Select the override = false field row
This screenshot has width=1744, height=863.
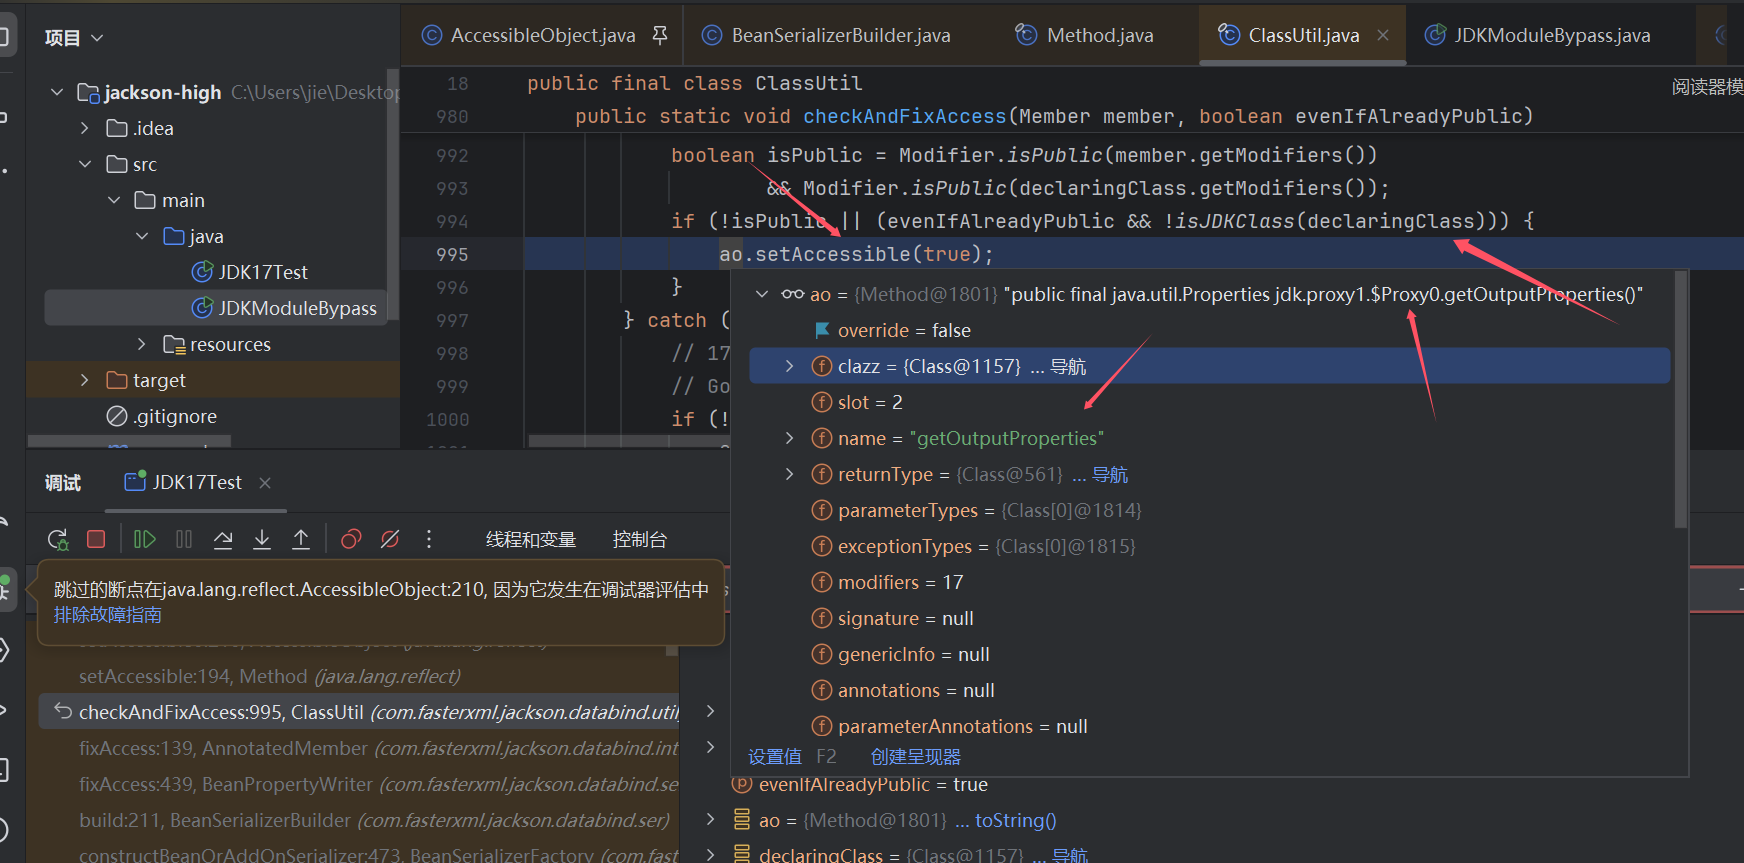point(1210,330)
